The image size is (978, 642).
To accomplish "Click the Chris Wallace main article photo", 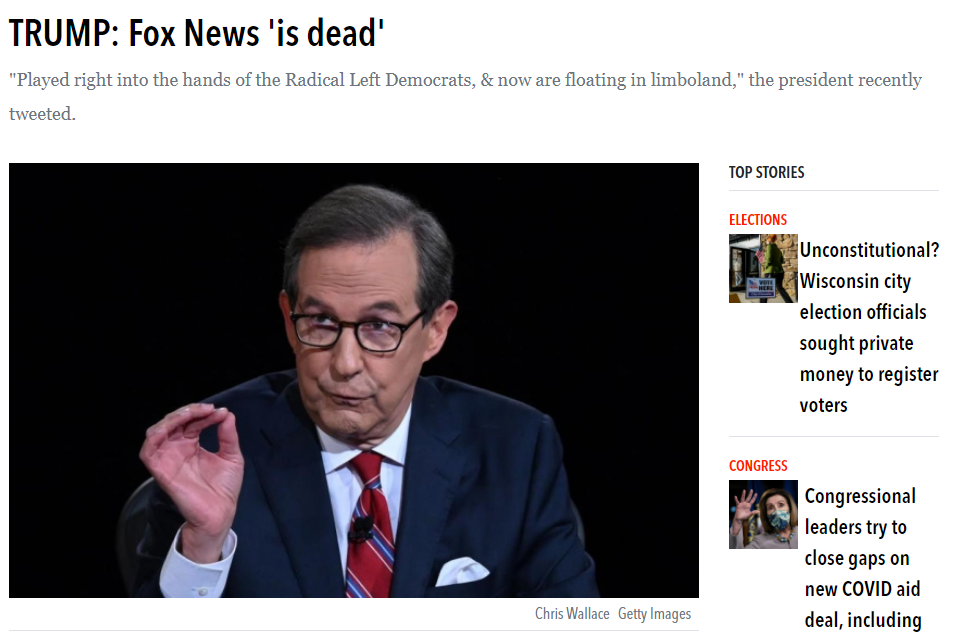I will [354, 380].
